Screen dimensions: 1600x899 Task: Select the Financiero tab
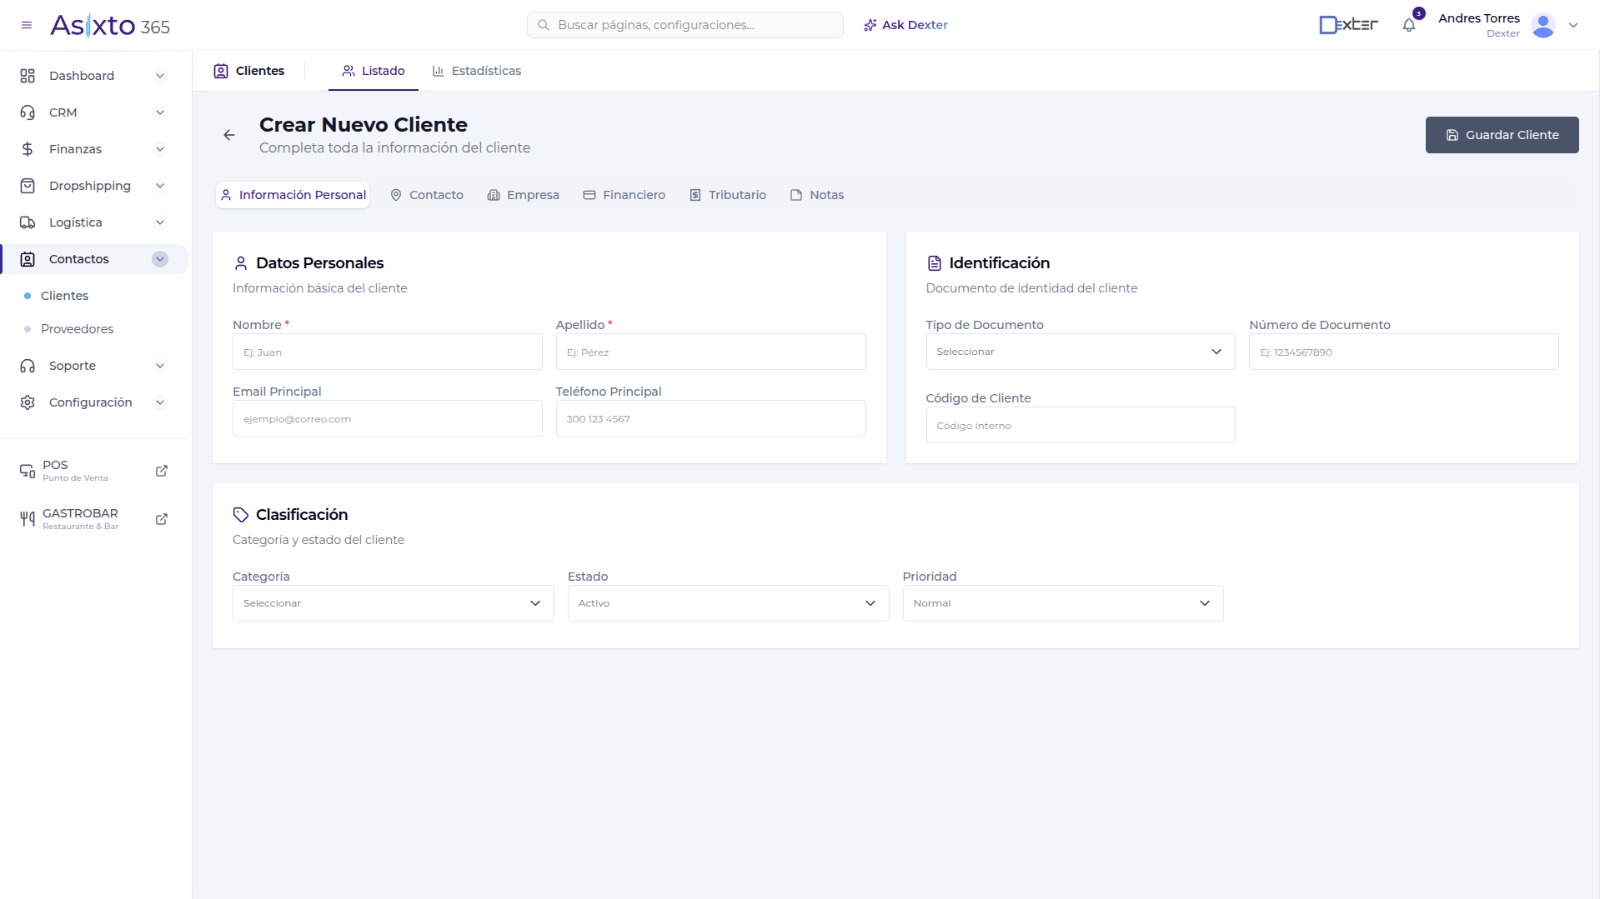point(624,195)
